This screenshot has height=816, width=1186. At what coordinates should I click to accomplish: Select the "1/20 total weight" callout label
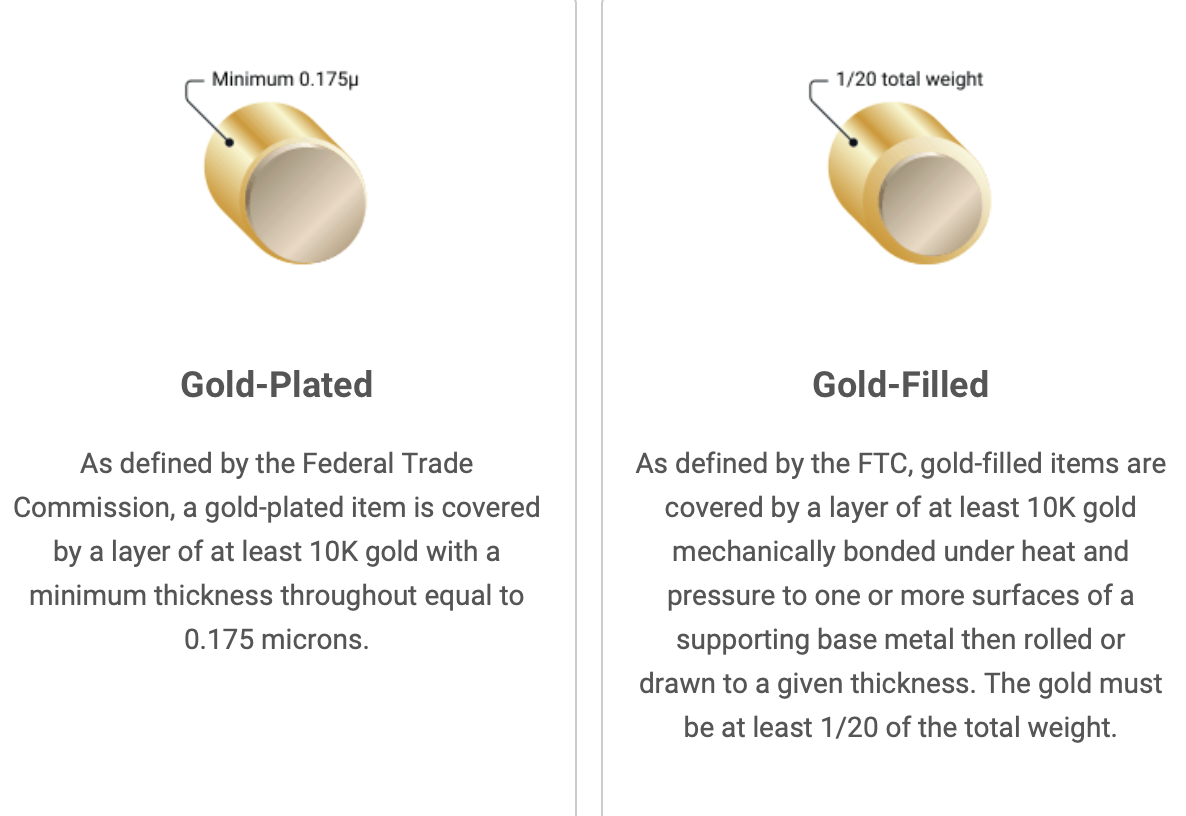(909, 79)
